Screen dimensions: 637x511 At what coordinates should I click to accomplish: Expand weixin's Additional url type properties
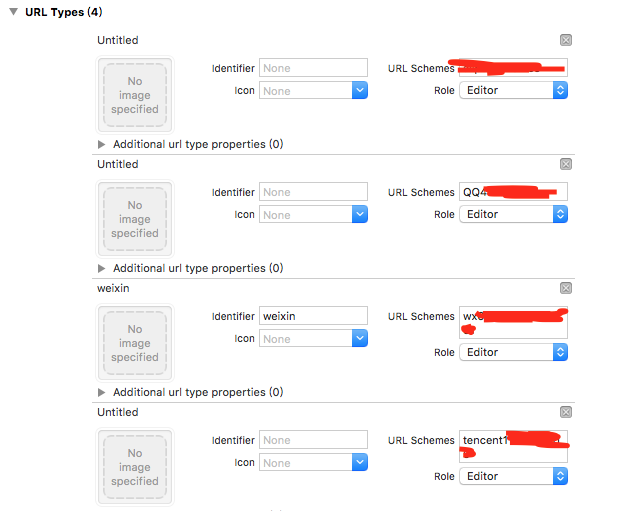coord(102,392)
